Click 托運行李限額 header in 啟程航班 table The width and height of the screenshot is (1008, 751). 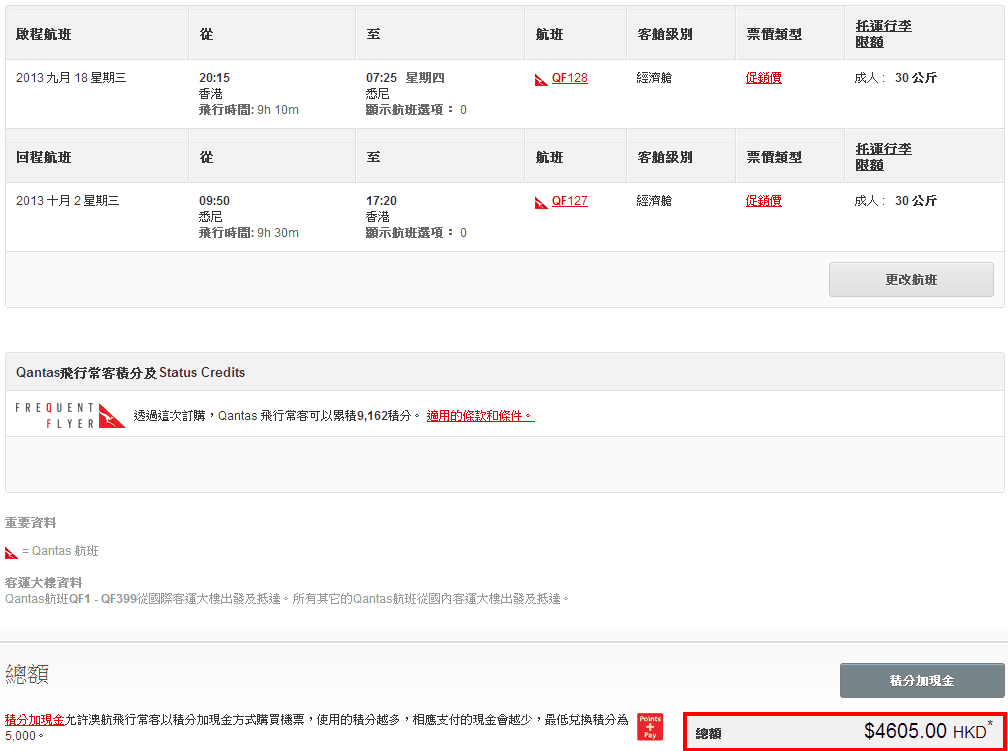point(883,34)
